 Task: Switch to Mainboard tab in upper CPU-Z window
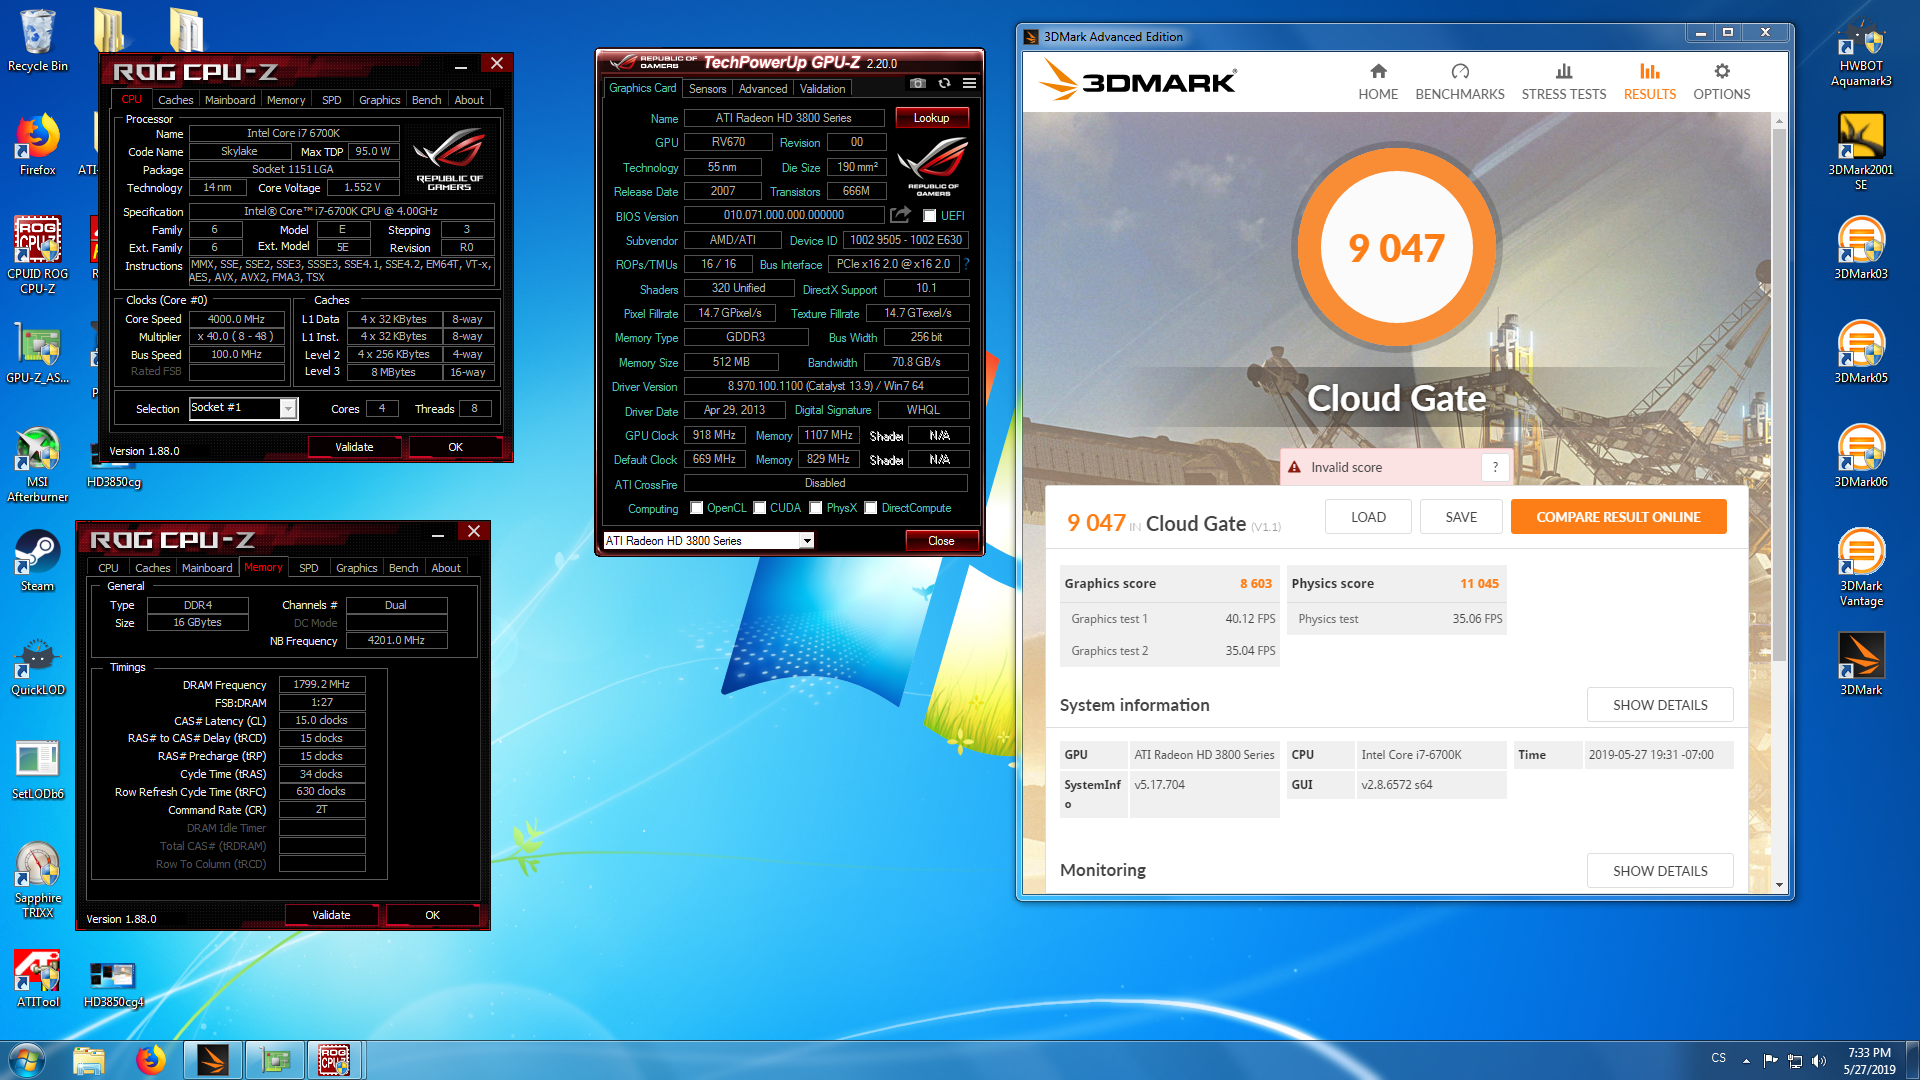[x=230, y=100]
